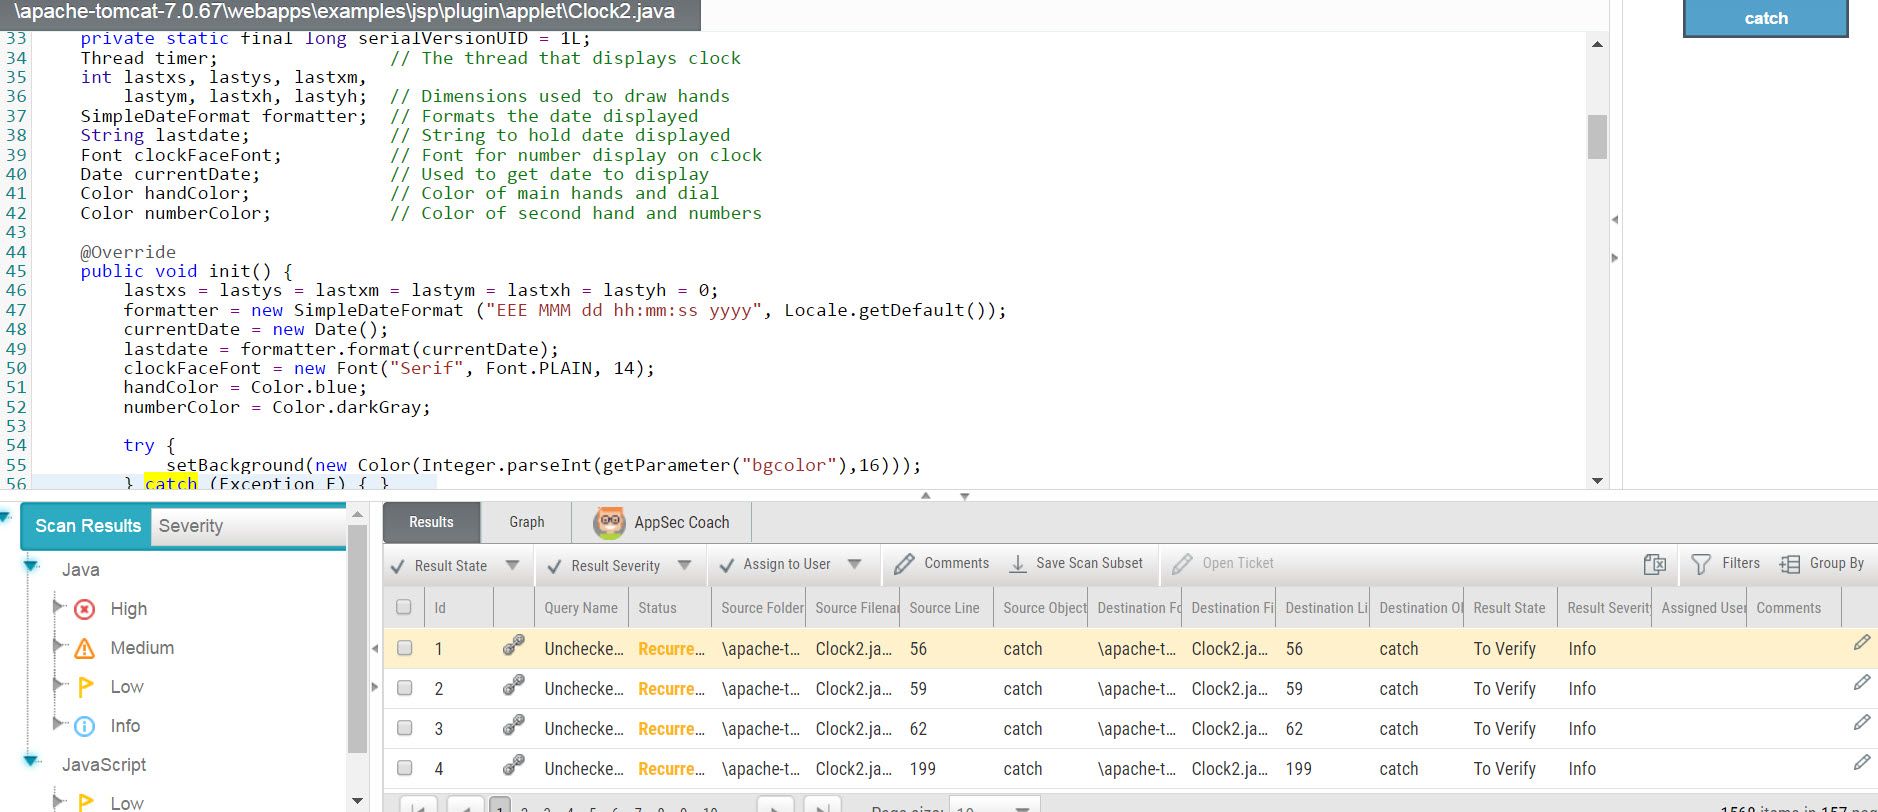The width and height of the screenshot is (1878, 812).
Task: Click the Export to Excel icon
Action: click(x=1655, y=565)
